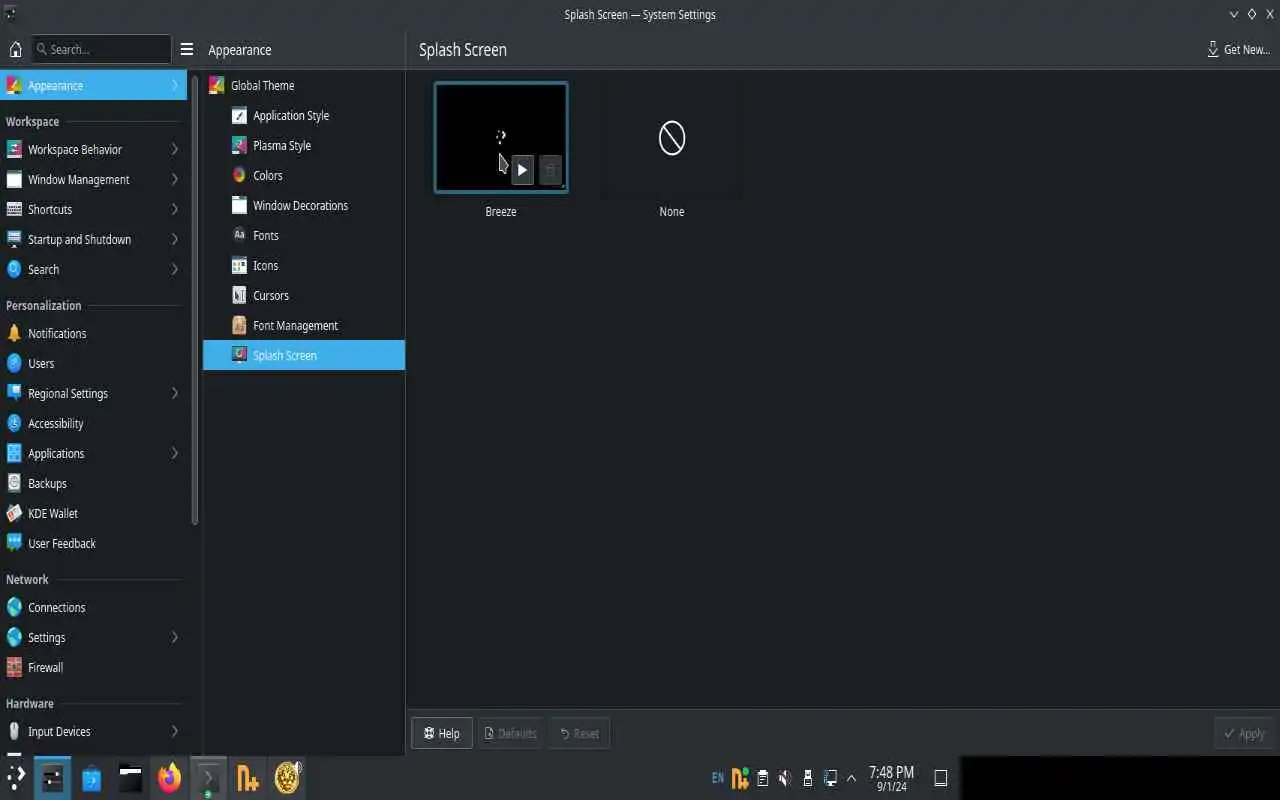This screenshot has width=1280, height=800.
Task: Click the Notifications bell icon
Action: pyautogui.click(x=14, y=334)
